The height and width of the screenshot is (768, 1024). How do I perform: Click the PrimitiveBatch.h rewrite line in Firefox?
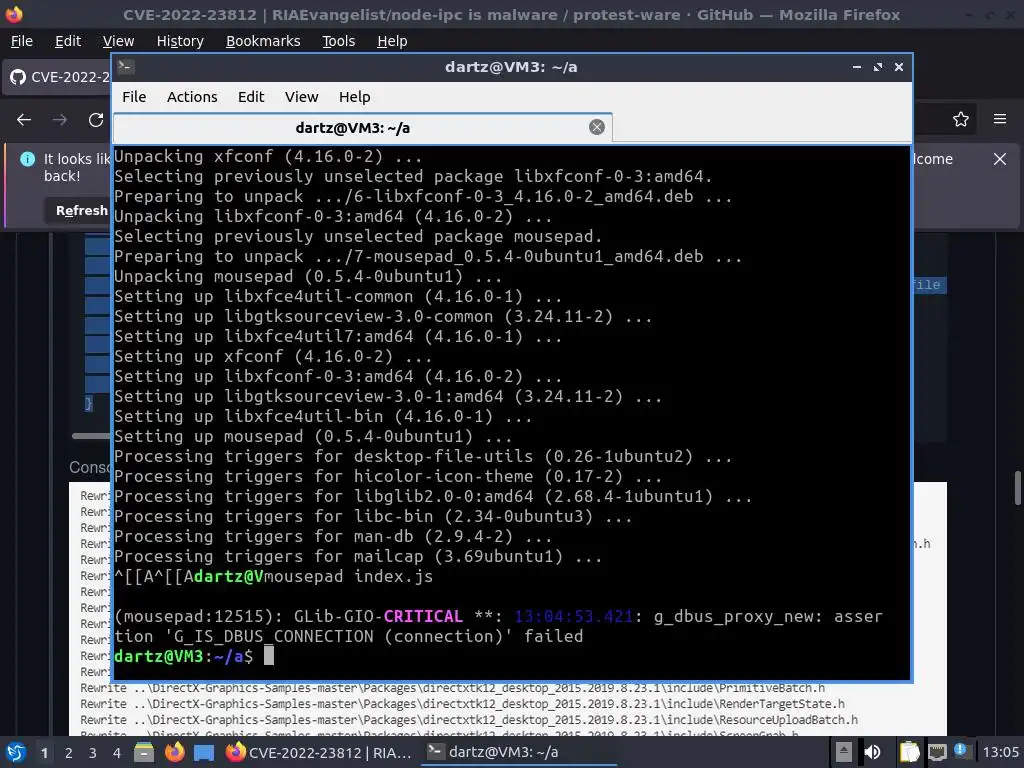tap(453, 688)
